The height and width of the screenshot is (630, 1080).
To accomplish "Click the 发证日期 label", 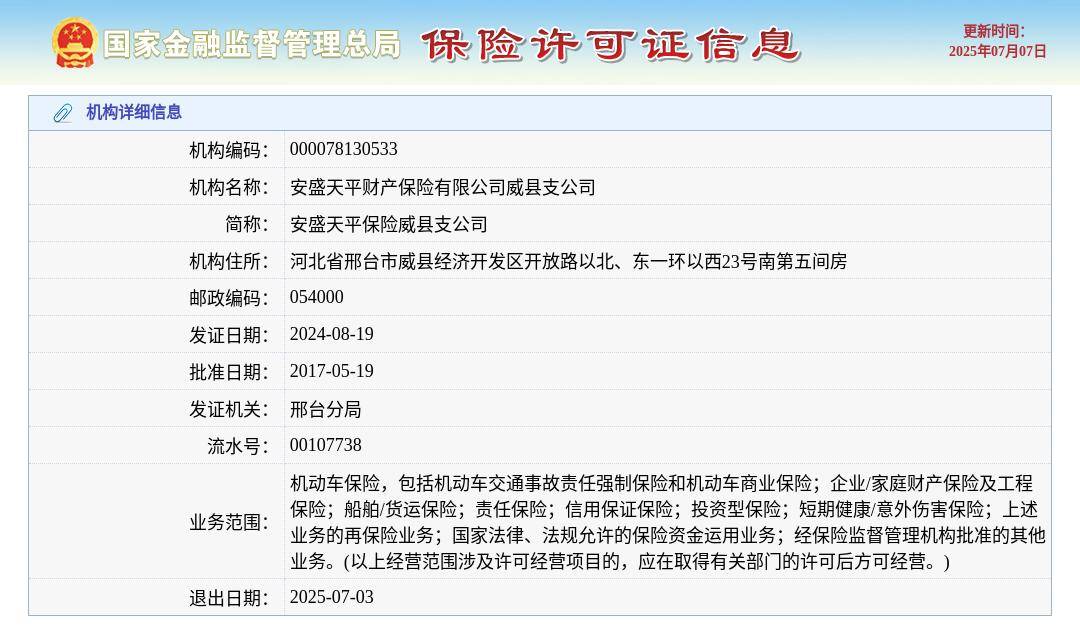I will [229, 335].
